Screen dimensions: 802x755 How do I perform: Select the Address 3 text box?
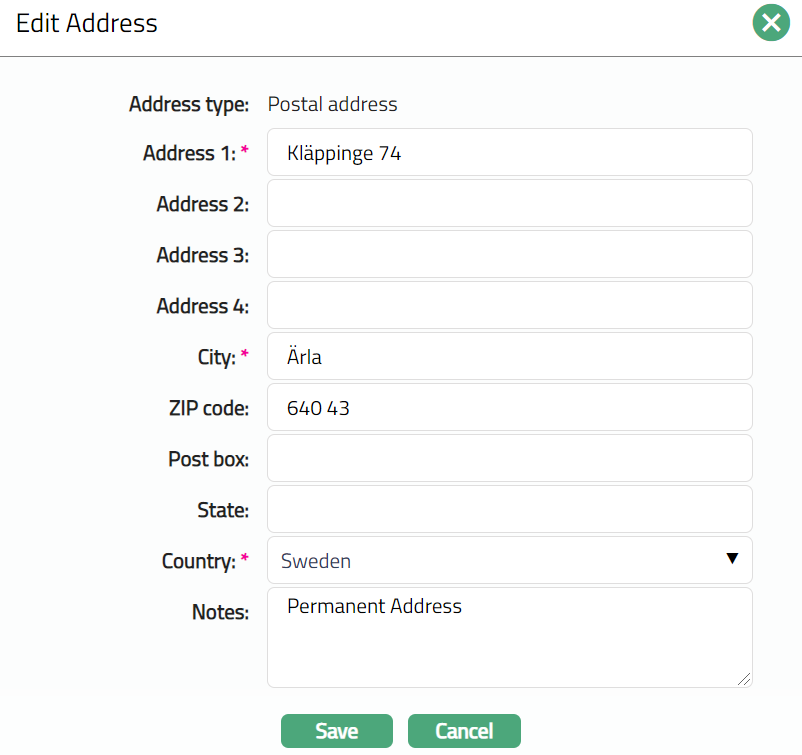click(x=509, y=255)
